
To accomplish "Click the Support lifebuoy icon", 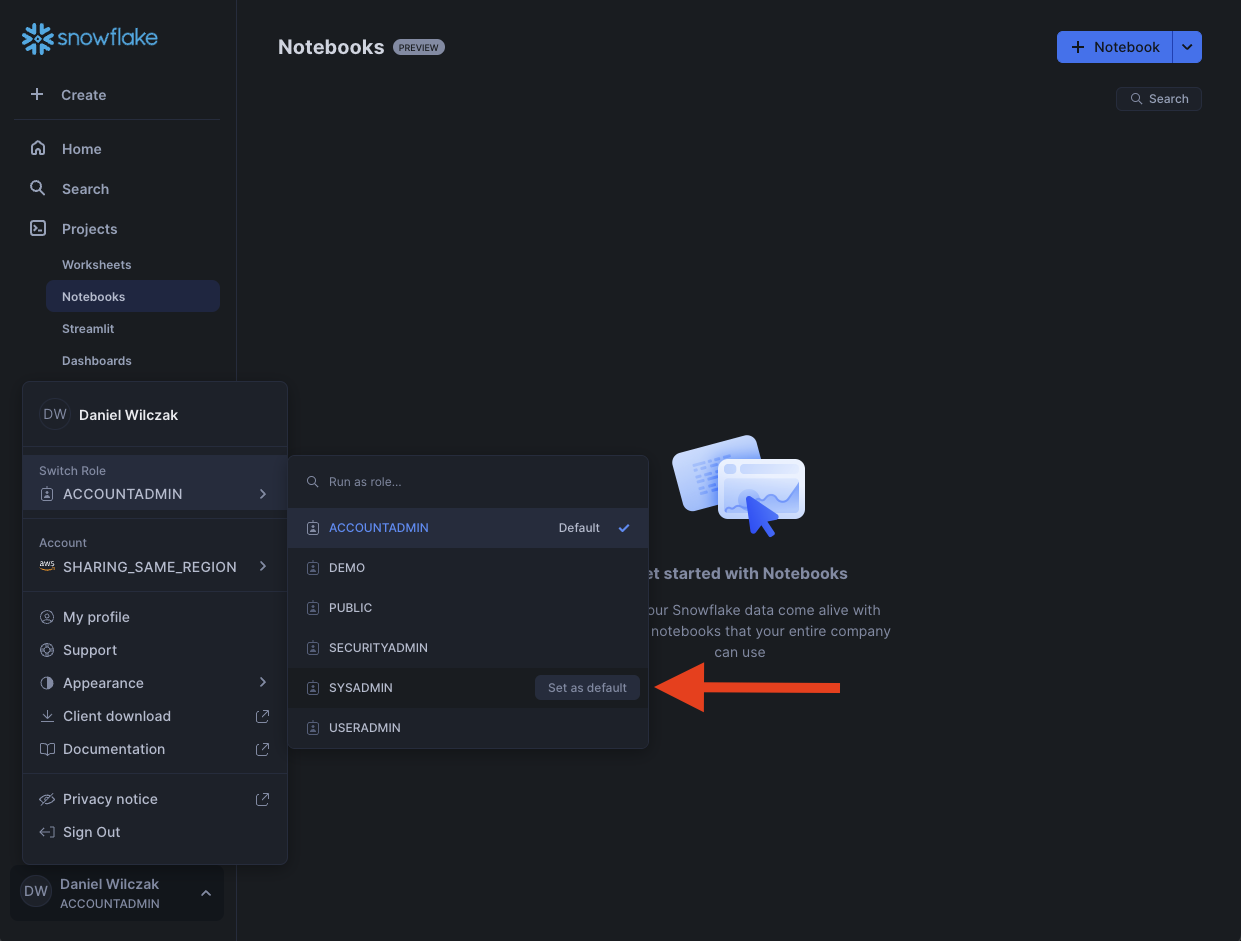I will (46, 650).
